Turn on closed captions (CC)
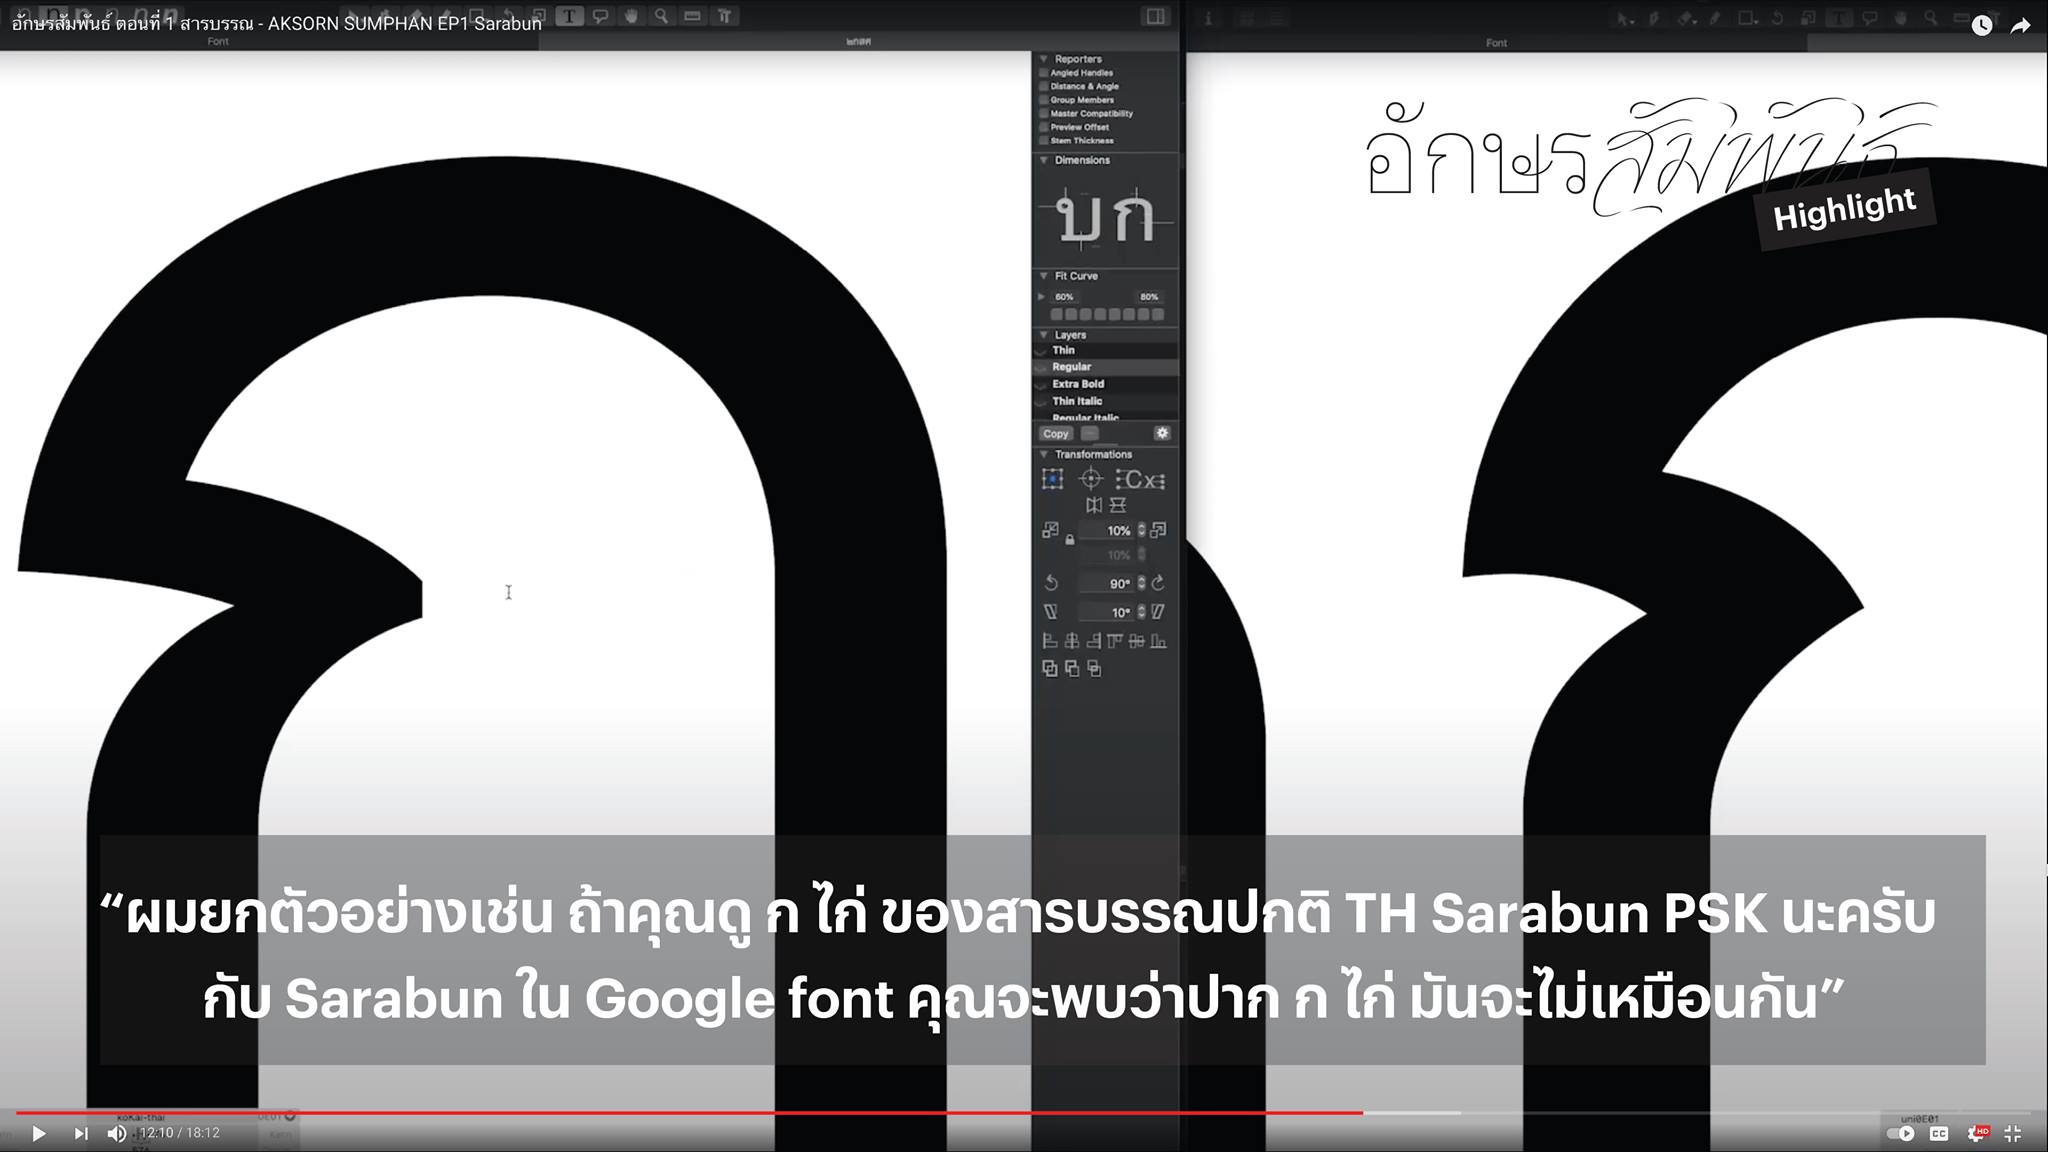Image resolution: width=2048 pixels, height=1152 pixels. point(1939,1133)
